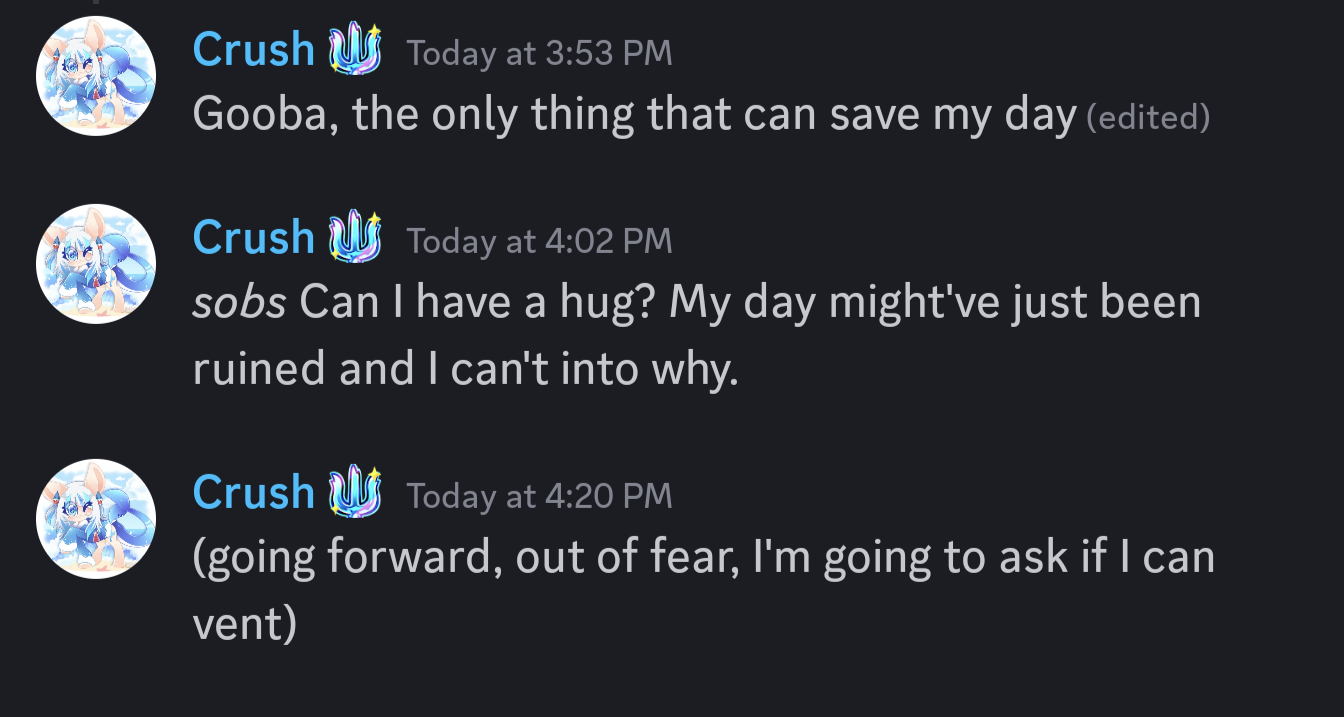Open Crush's avatar on the 3:53 PM message

(x=96, y=76)
